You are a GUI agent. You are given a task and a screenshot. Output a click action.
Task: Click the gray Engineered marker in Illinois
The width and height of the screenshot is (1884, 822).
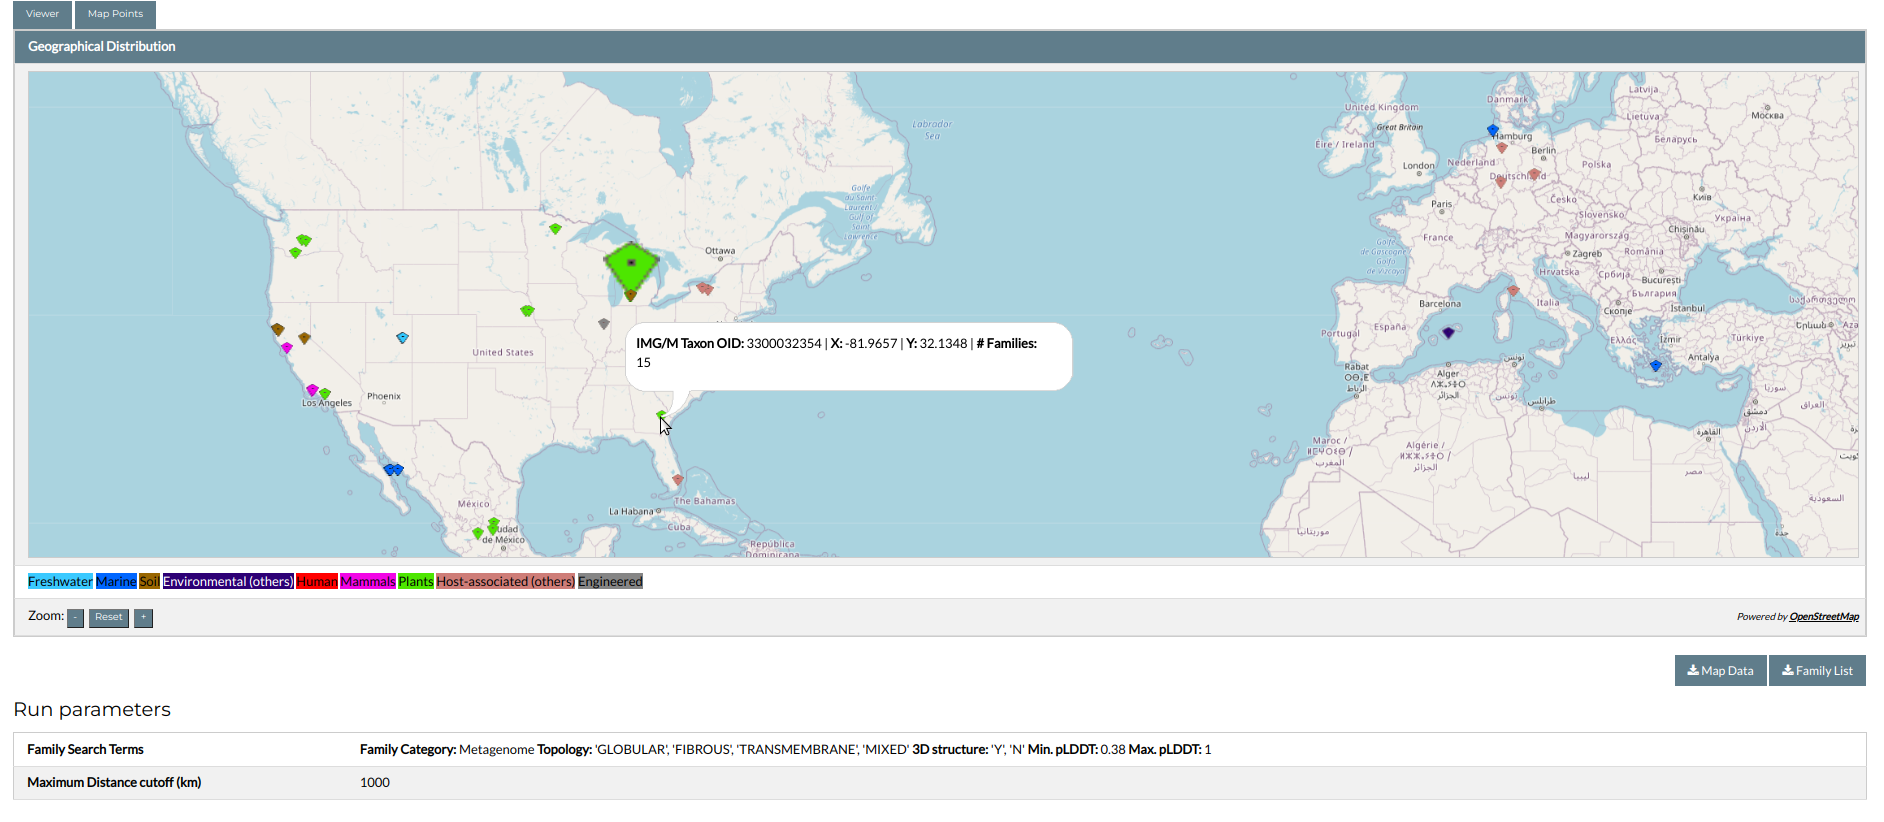click(604, 324)
